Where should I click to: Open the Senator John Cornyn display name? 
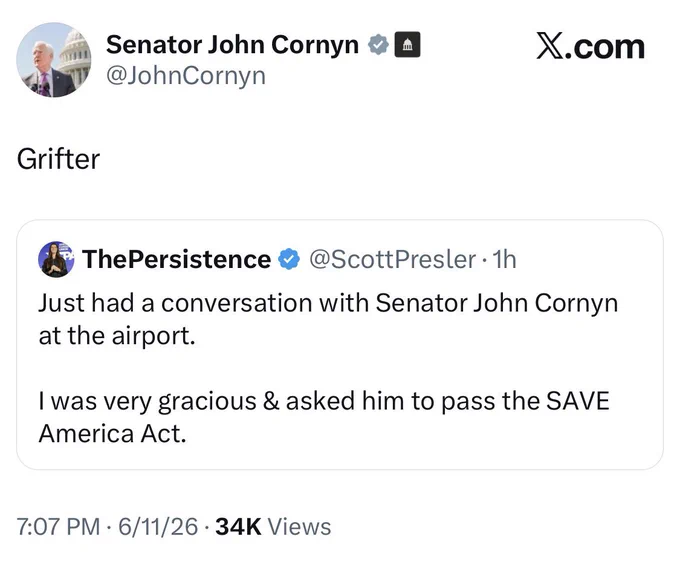(232, 45)
